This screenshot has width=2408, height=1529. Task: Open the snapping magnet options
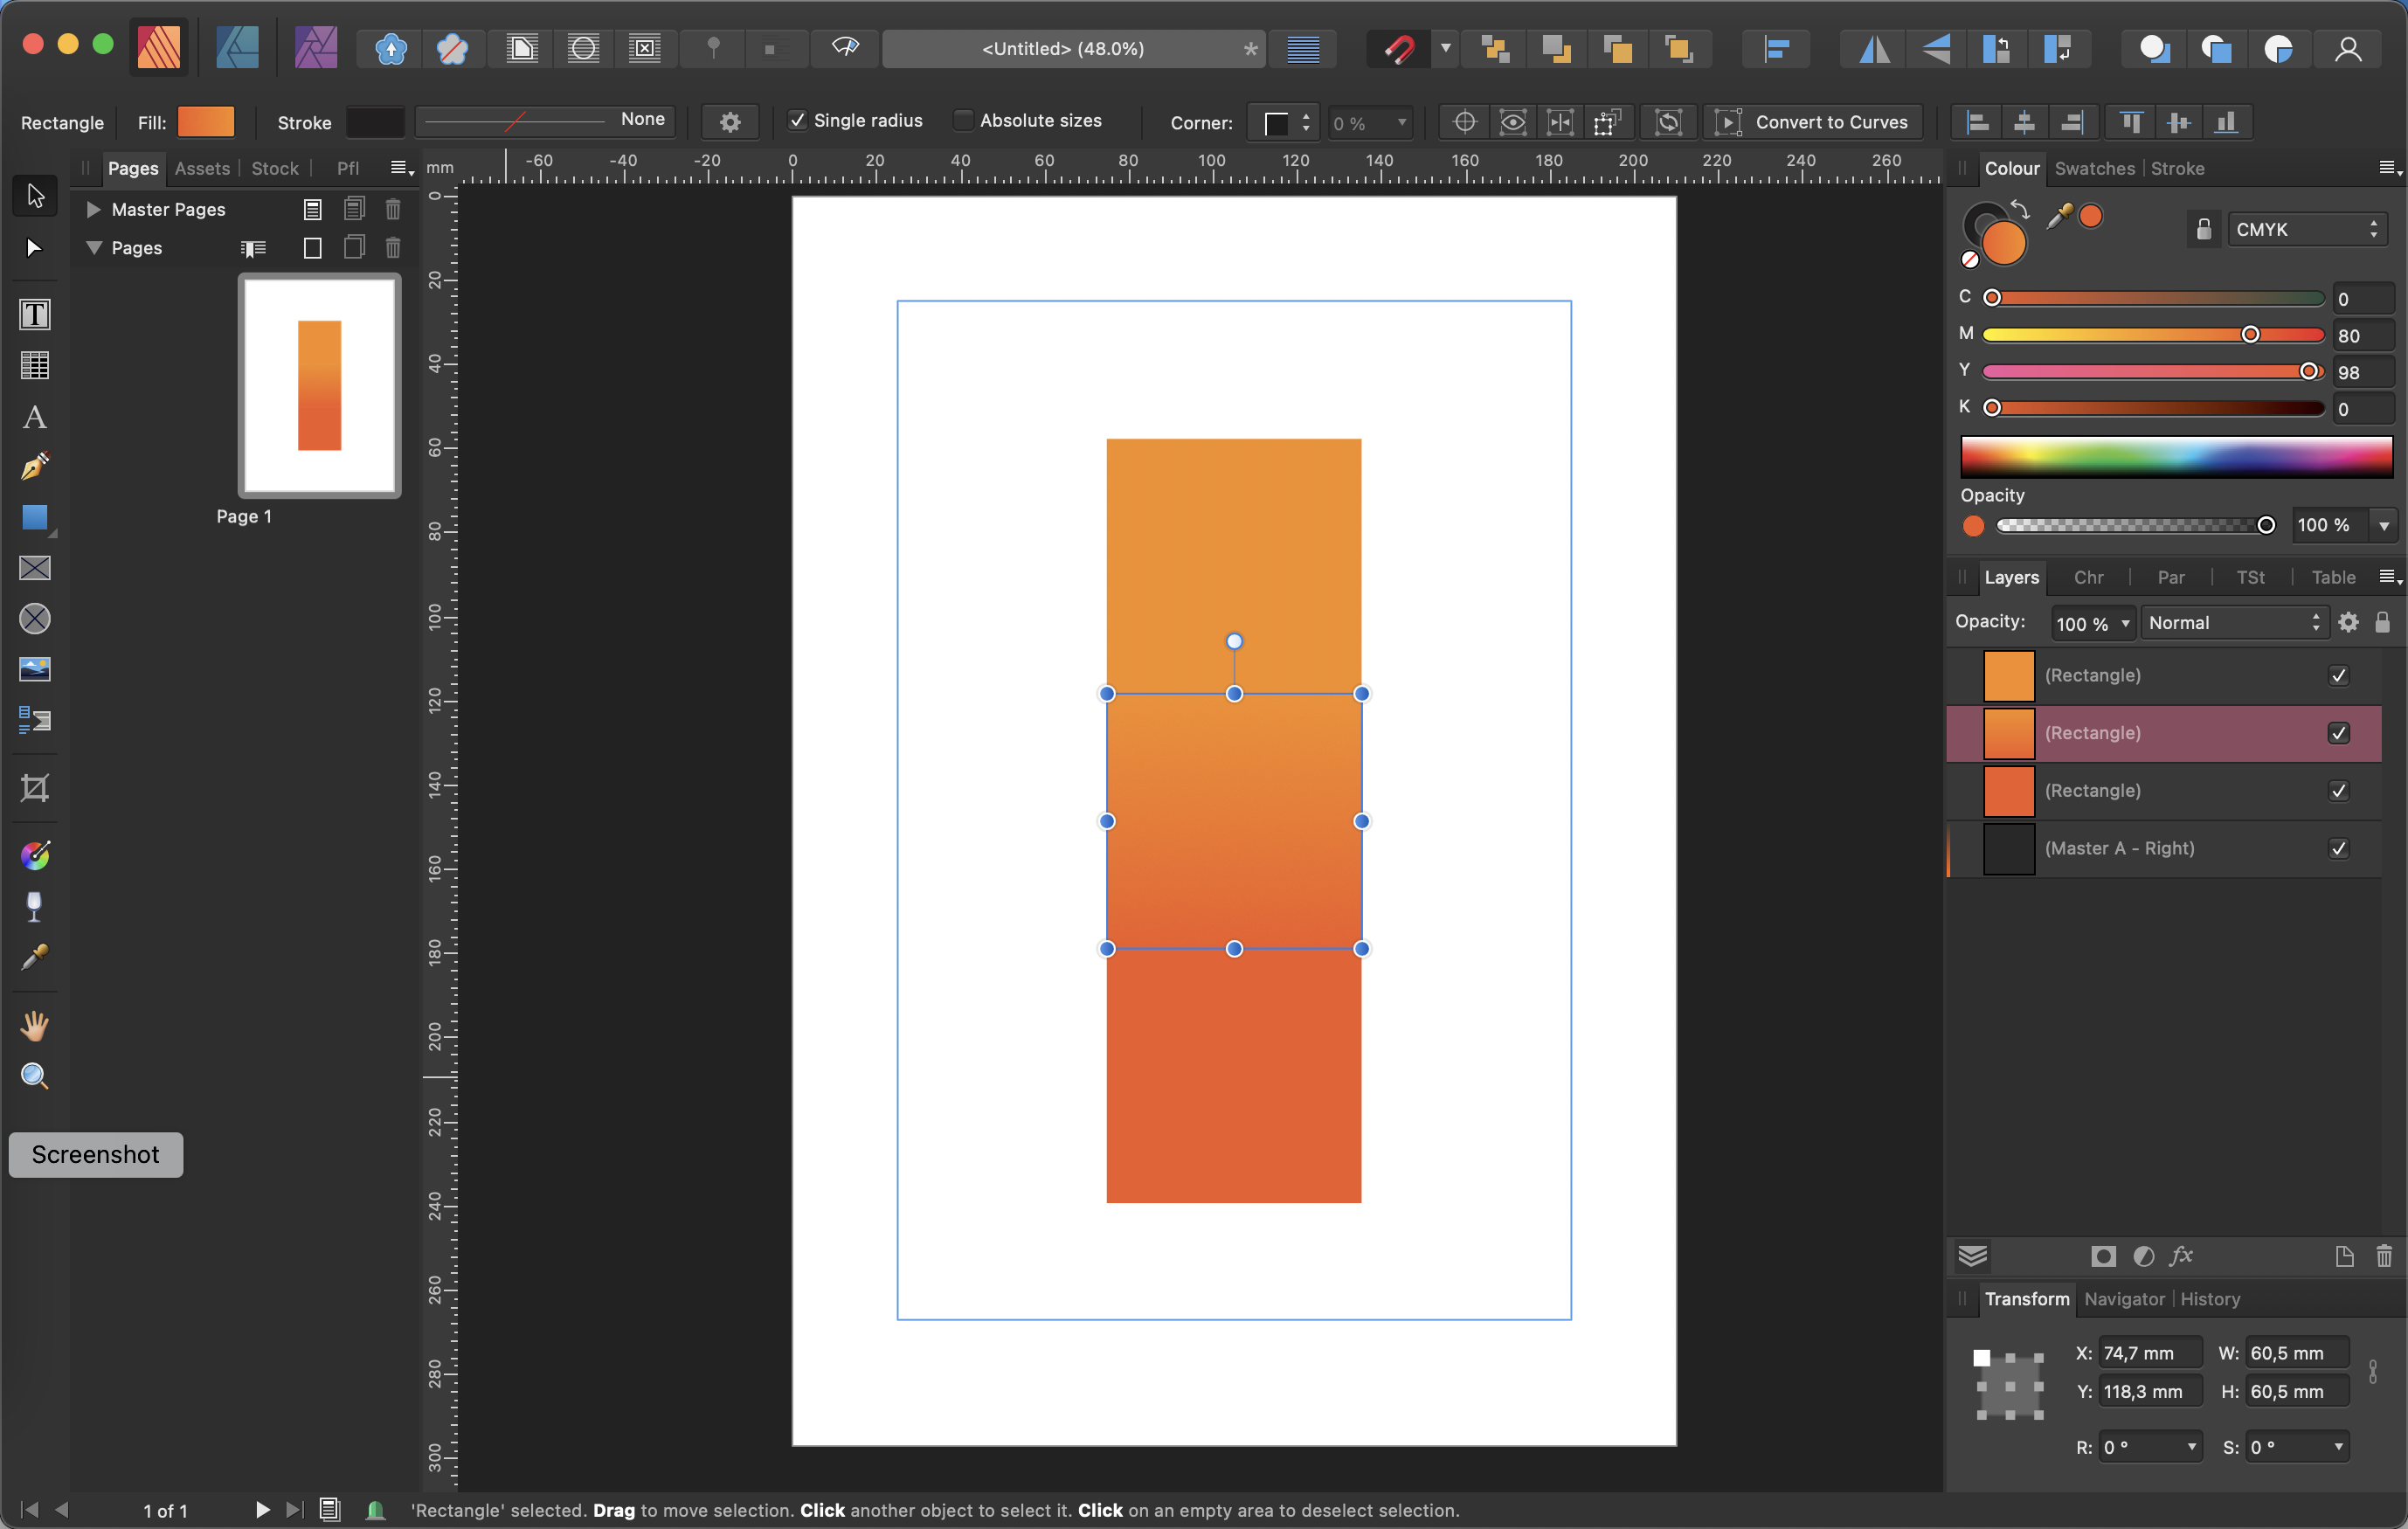tap(1443, 48)
